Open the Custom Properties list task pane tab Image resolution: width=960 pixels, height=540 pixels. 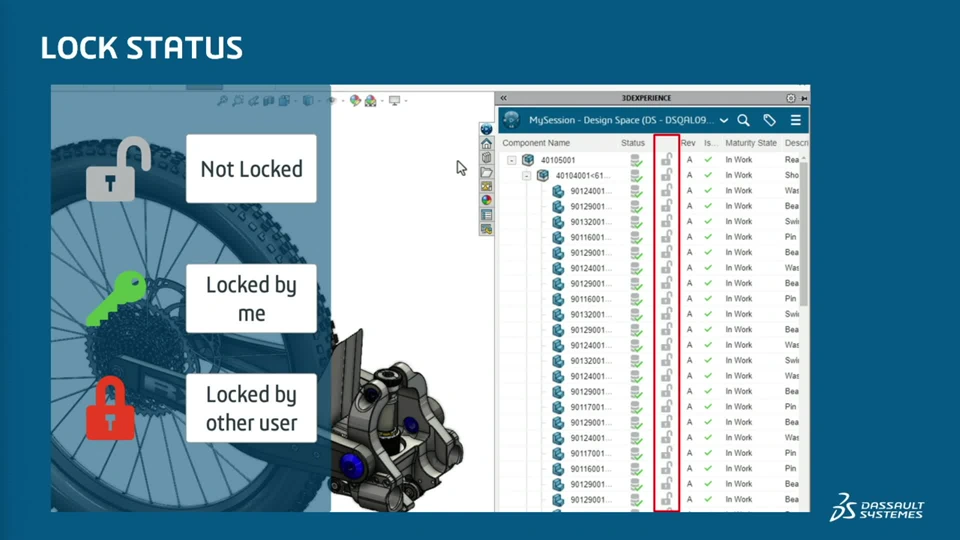(486, 215)
